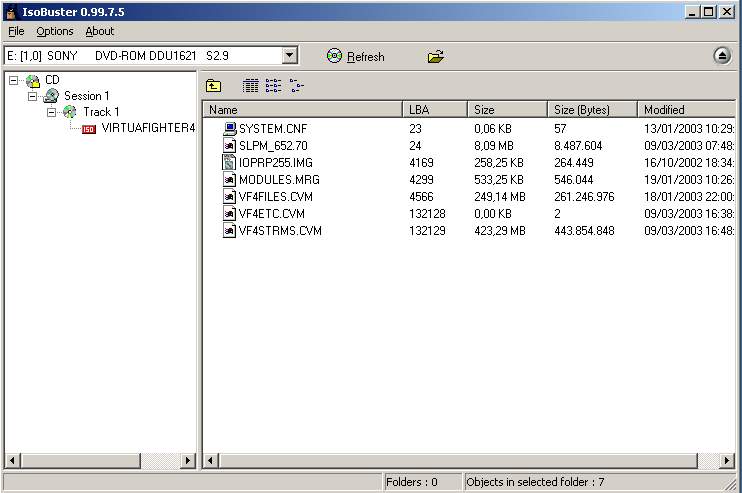The image size is (742, 493).
Task: Click the VF4STRMS.CVM file icon
Action: [230, 230]
